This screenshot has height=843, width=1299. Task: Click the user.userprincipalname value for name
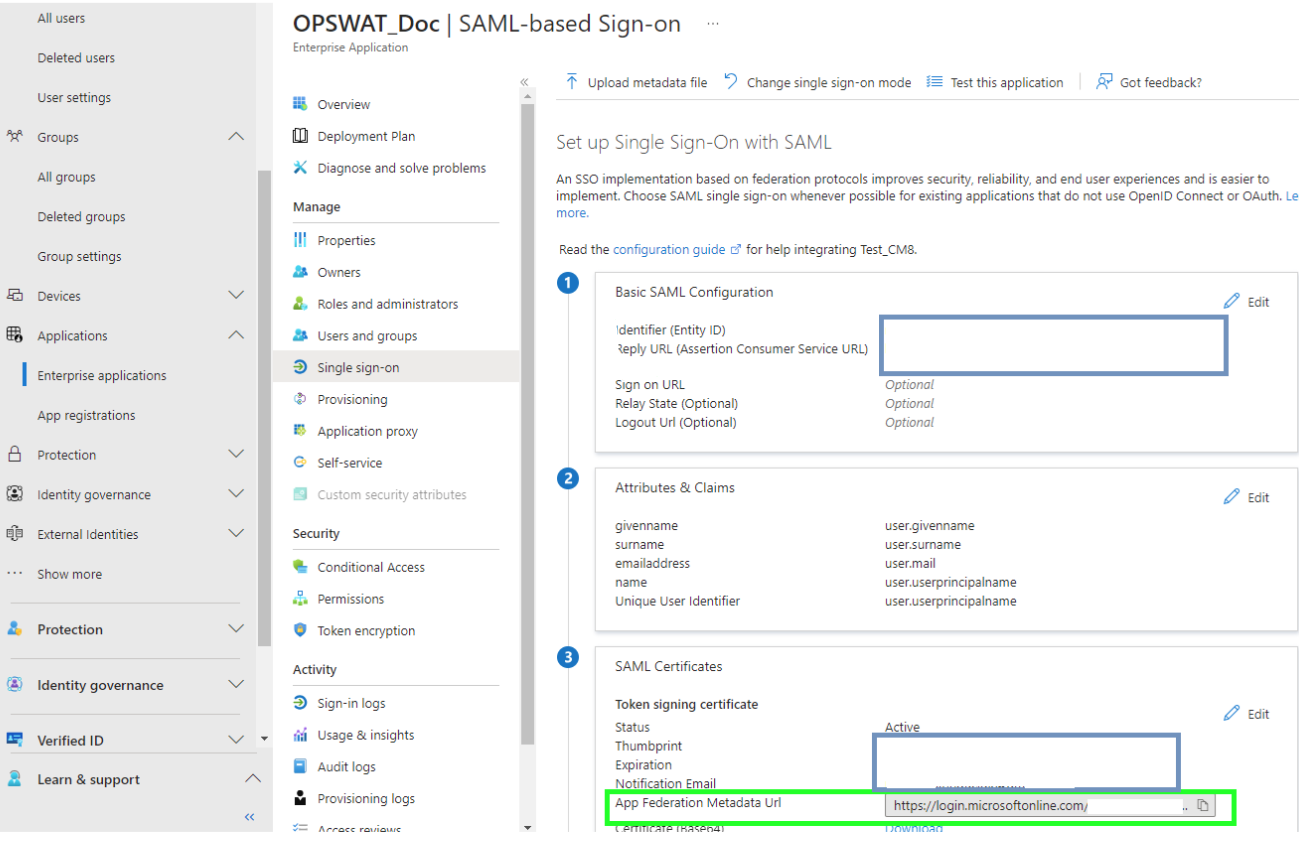point(951,582)
